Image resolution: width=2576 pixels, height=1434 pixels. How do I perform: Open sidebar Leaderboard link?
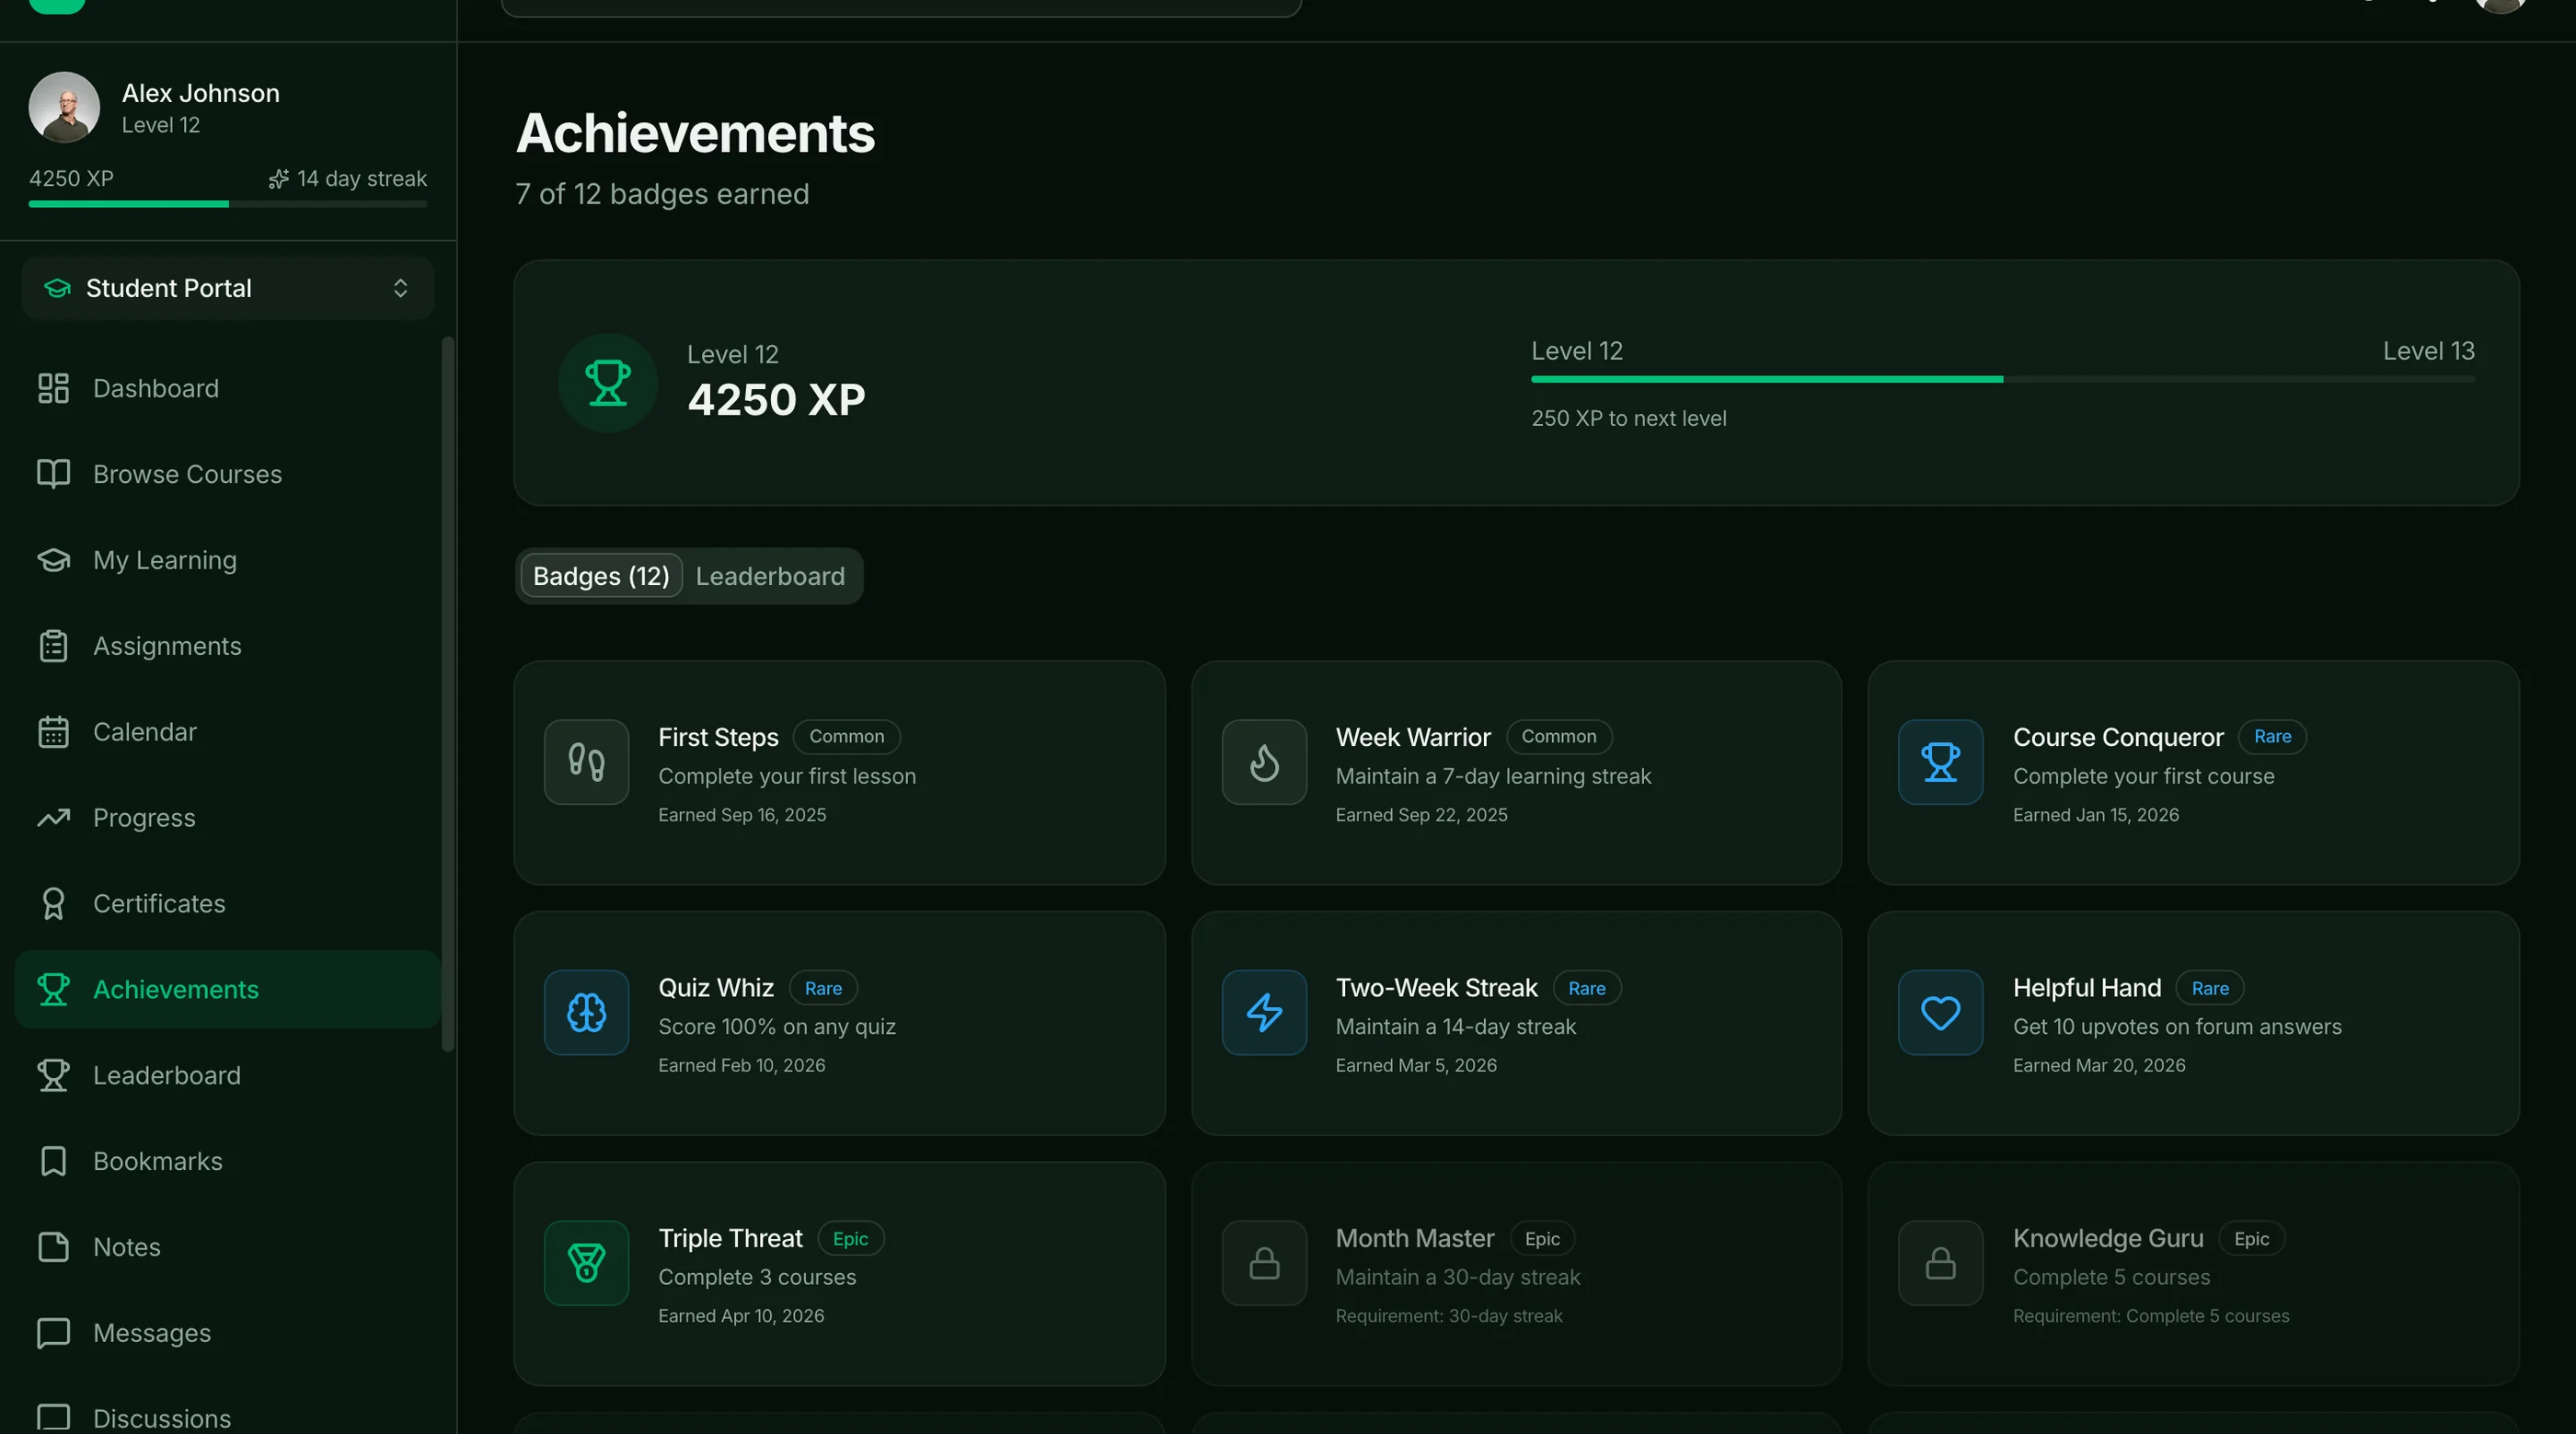(x=228, y=1075)
